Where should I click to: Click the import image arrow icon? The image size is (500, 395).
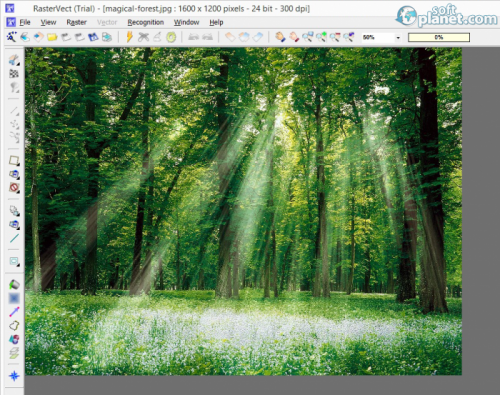tap(39, 37)
